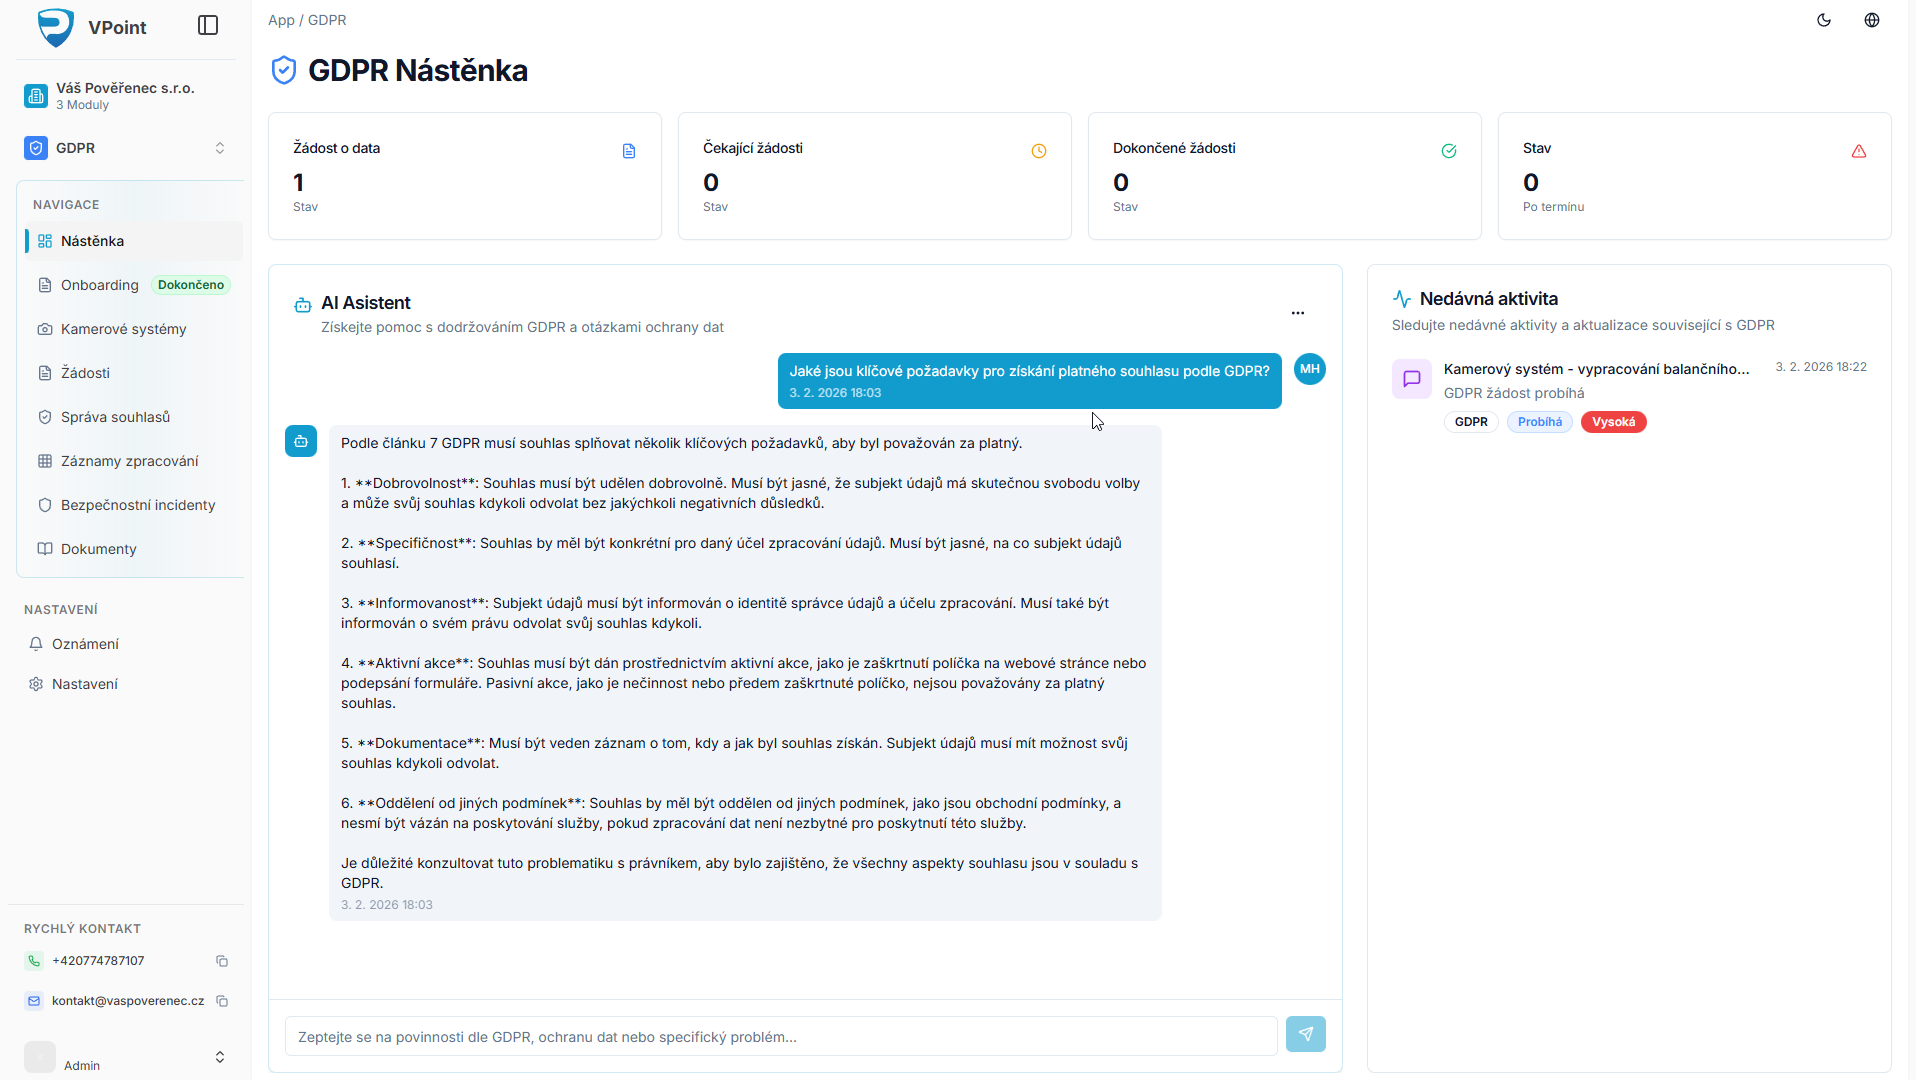1916x1080 pixels.
Task: Expand the GDPR module switcher
Action: coord(219,148)
